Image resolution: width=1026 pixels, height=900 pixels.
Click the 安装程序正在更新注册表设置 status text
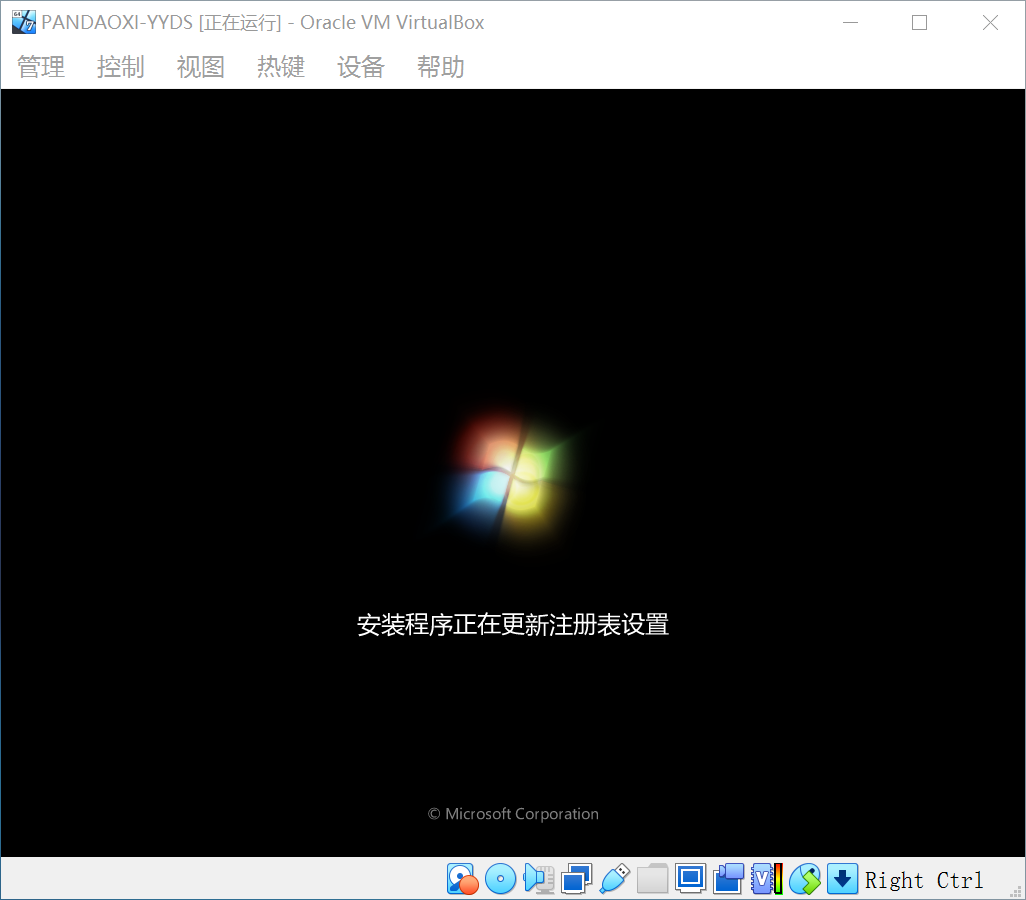[x=512, y=625]
